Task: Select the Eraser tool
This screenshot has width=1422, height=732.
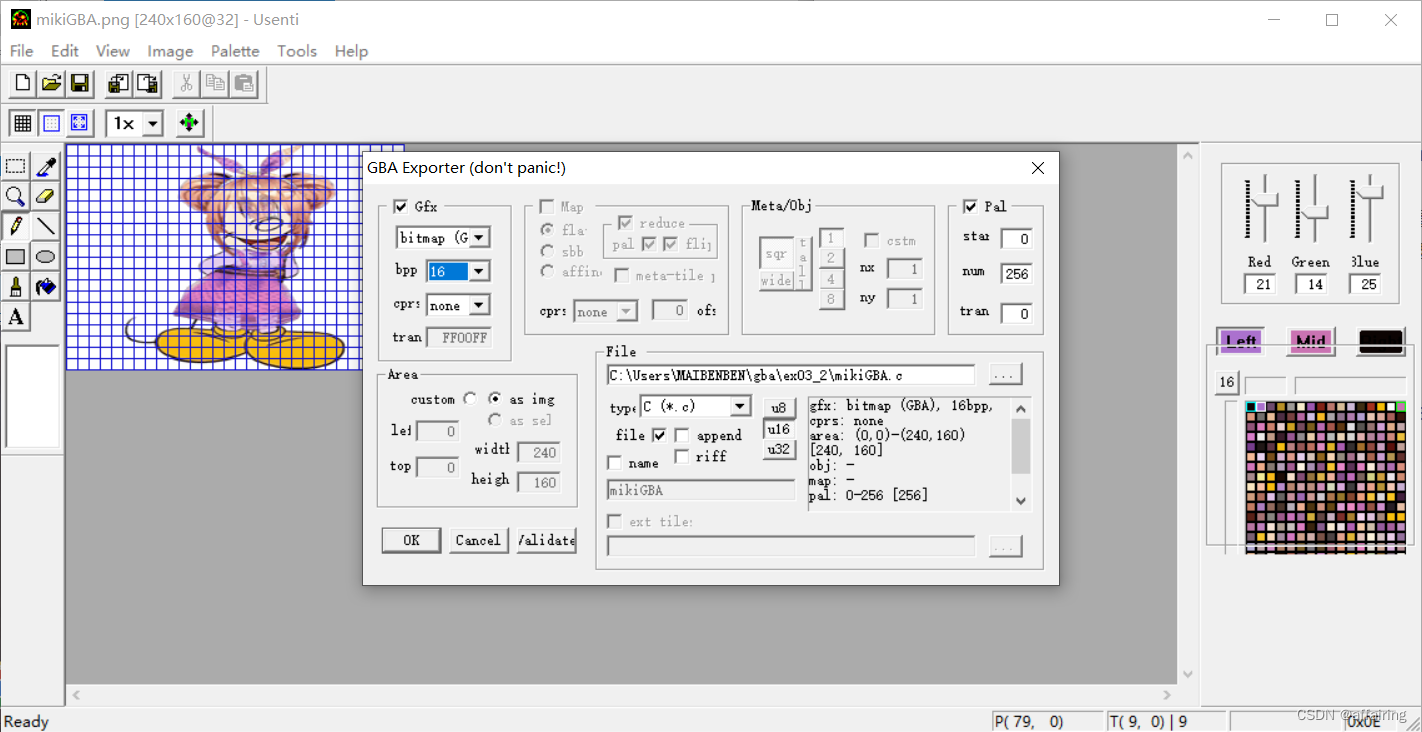Action: tap(45, 196)
